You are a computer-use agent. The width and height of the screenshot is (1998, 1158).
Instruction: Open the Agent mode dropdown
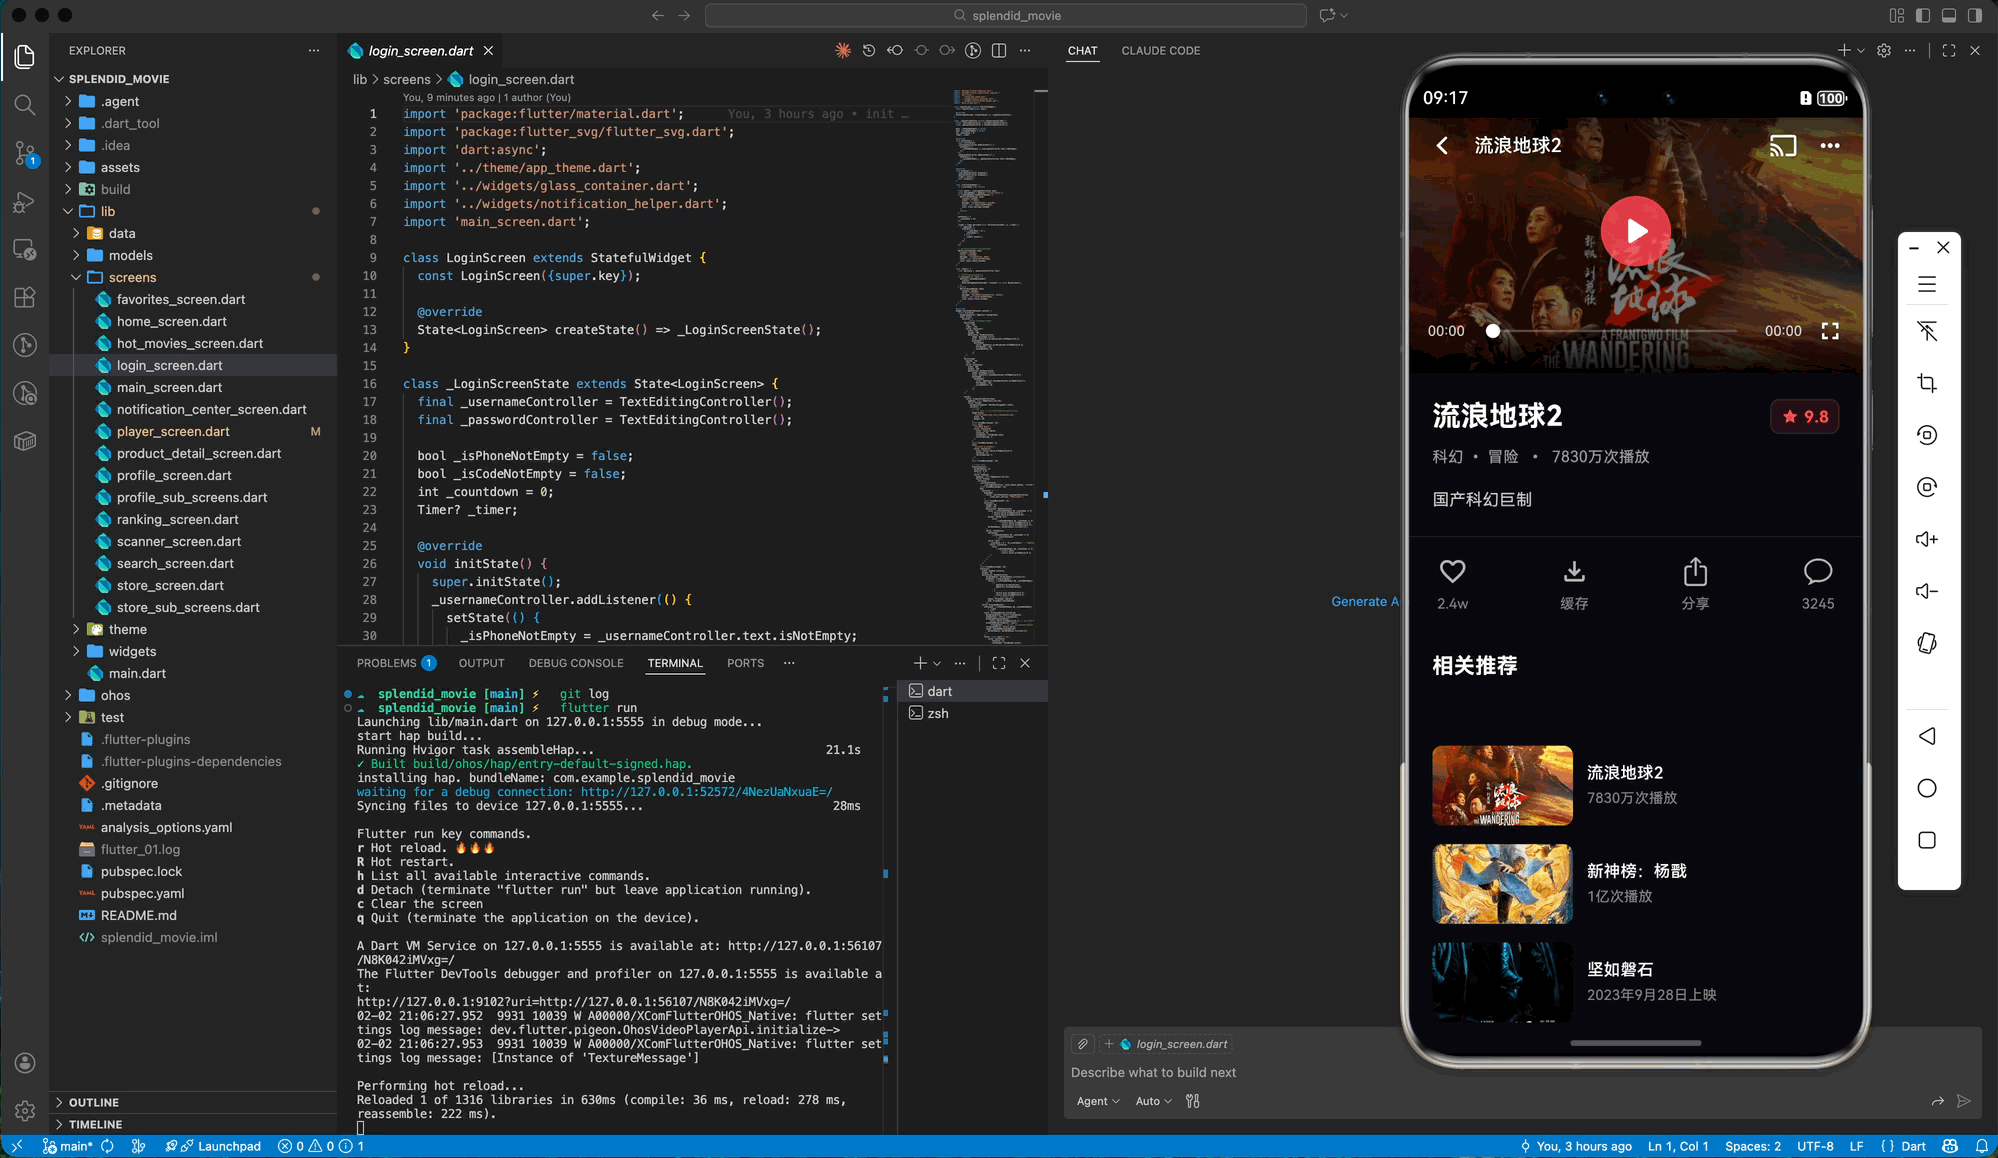pyautogui.click(x=1097, y=1101)
